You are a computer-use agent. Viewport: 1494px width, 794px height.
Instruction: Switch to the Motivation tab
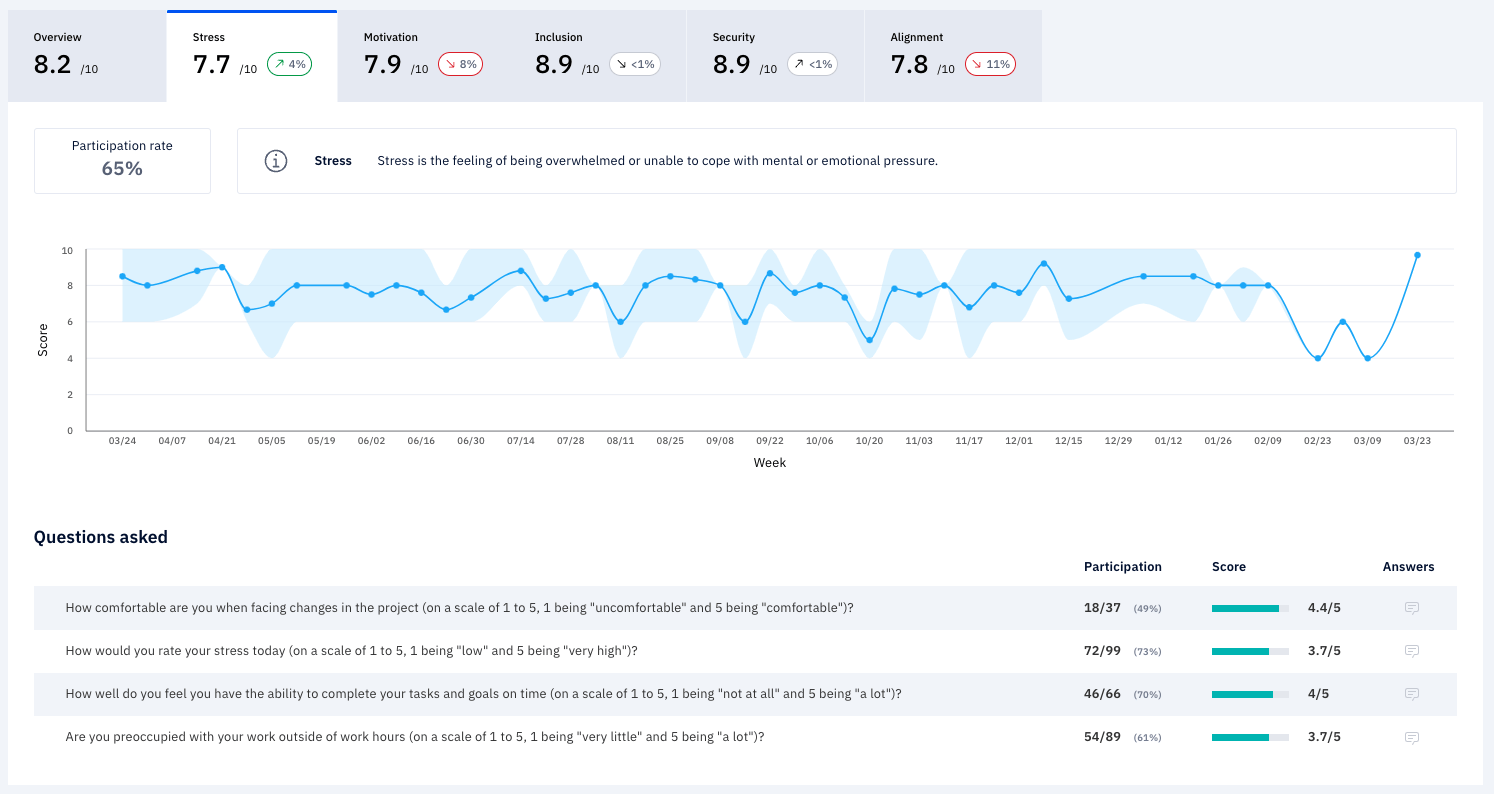point(423,56)
